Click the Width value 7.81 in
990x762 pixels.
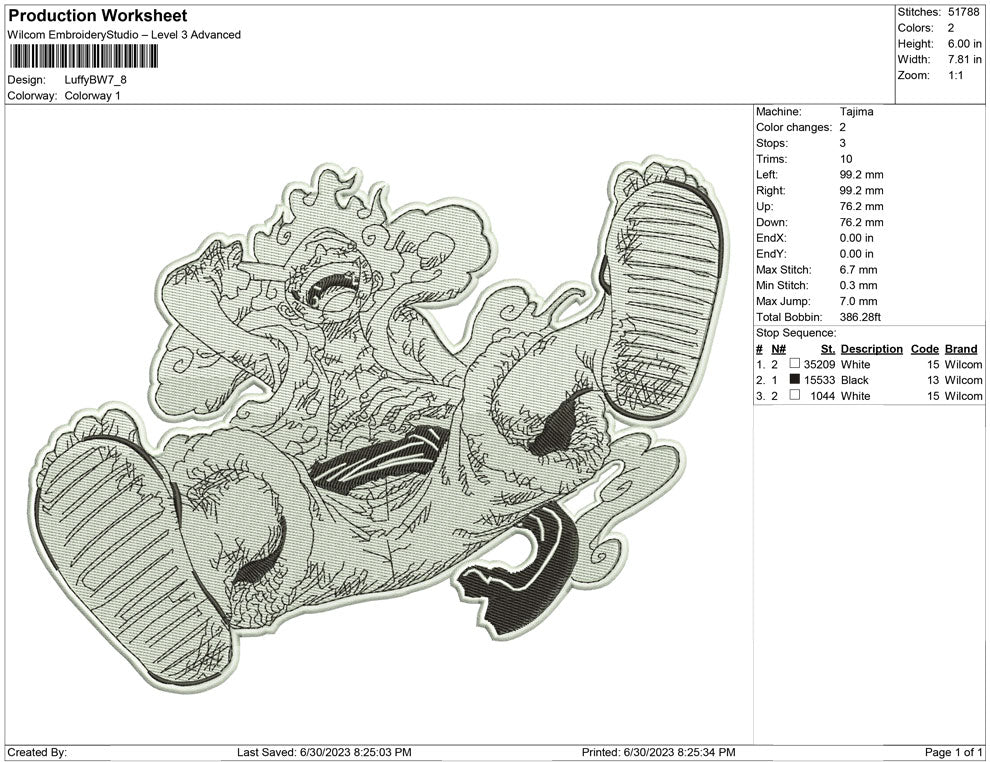point(964,59)
